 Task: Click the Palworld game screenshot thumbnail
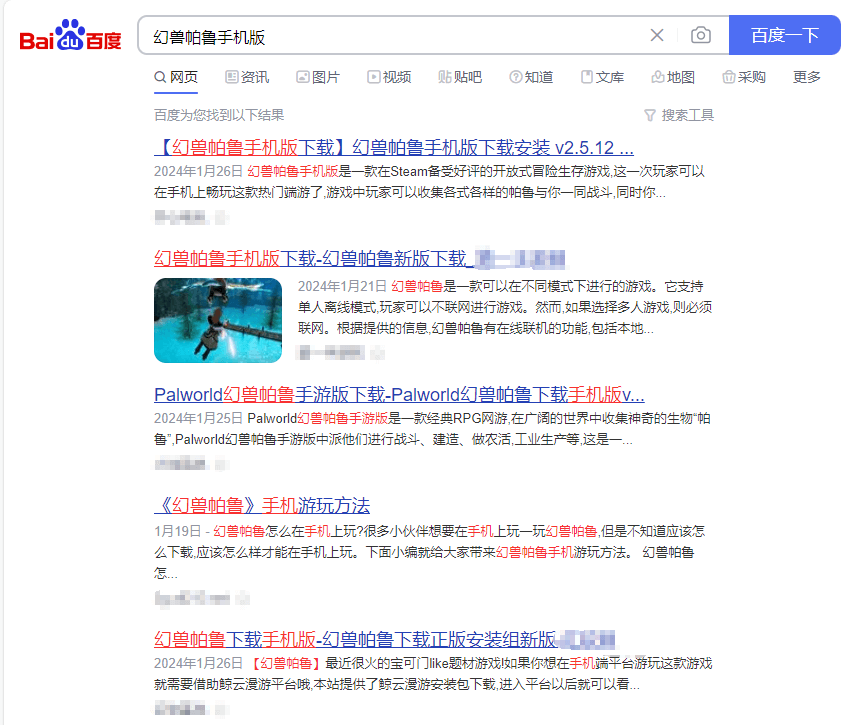[x=217, y=320]
